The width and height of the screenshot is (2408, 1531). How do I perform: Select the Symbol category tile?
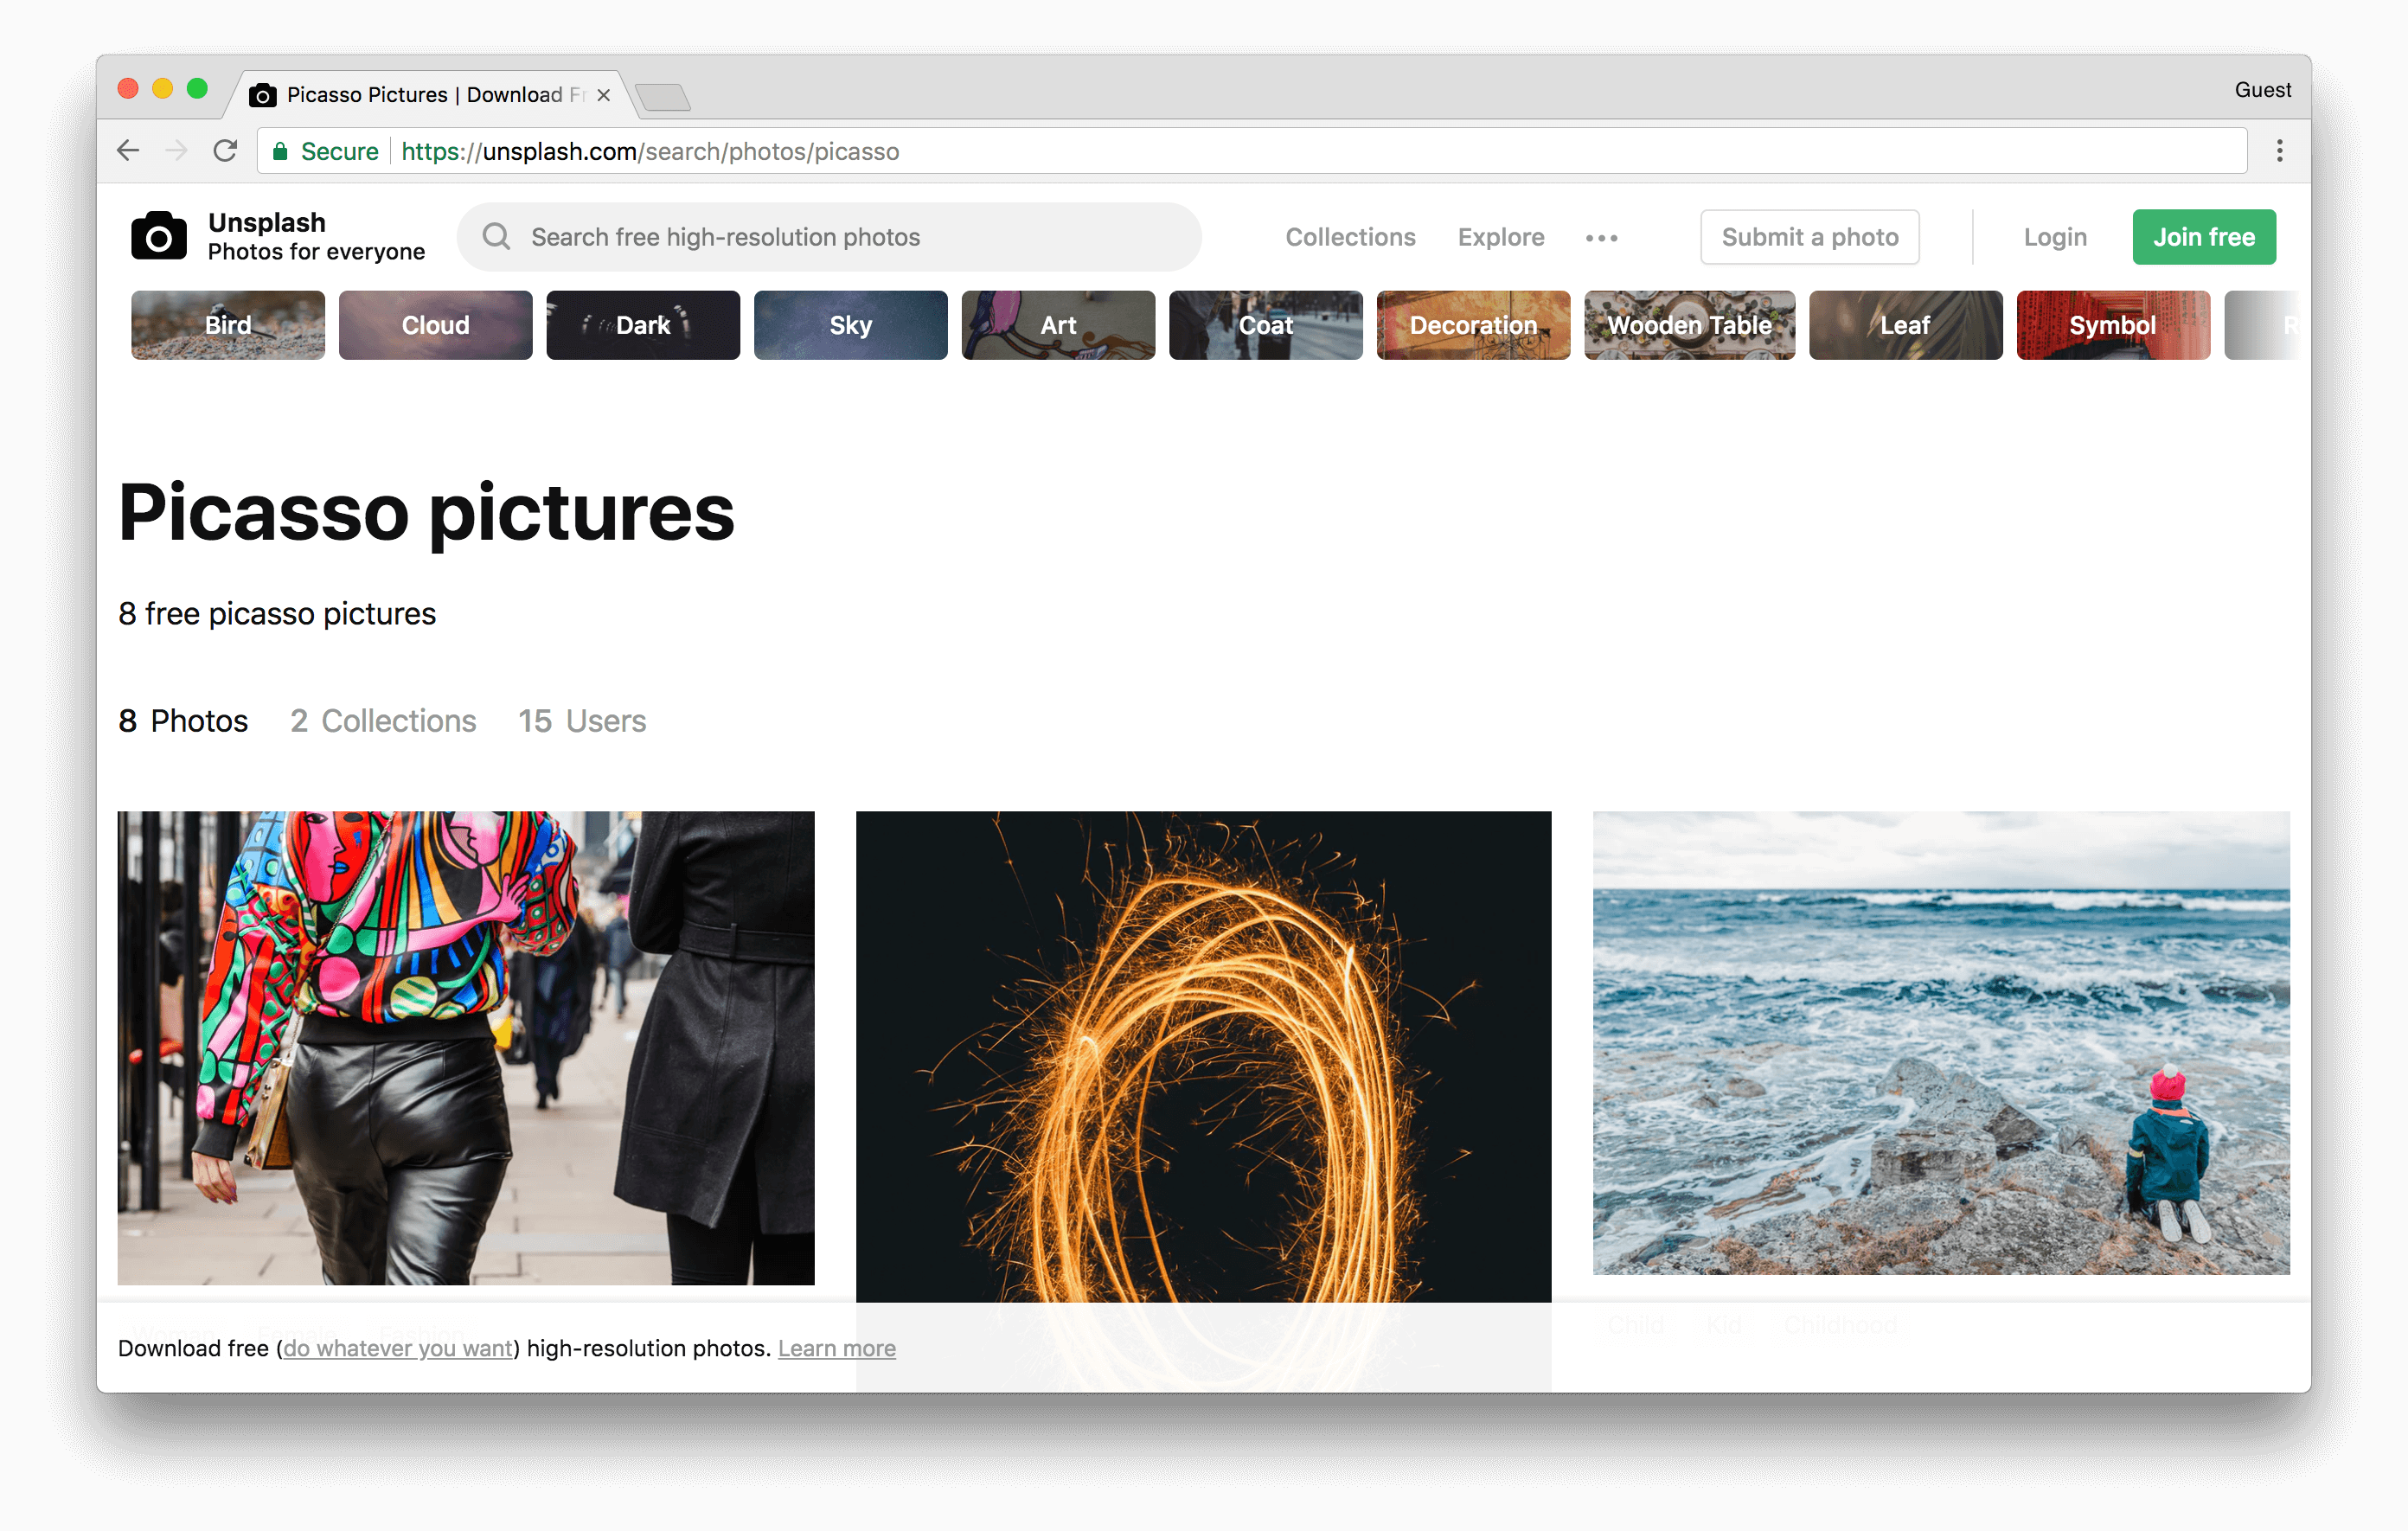2113,325
